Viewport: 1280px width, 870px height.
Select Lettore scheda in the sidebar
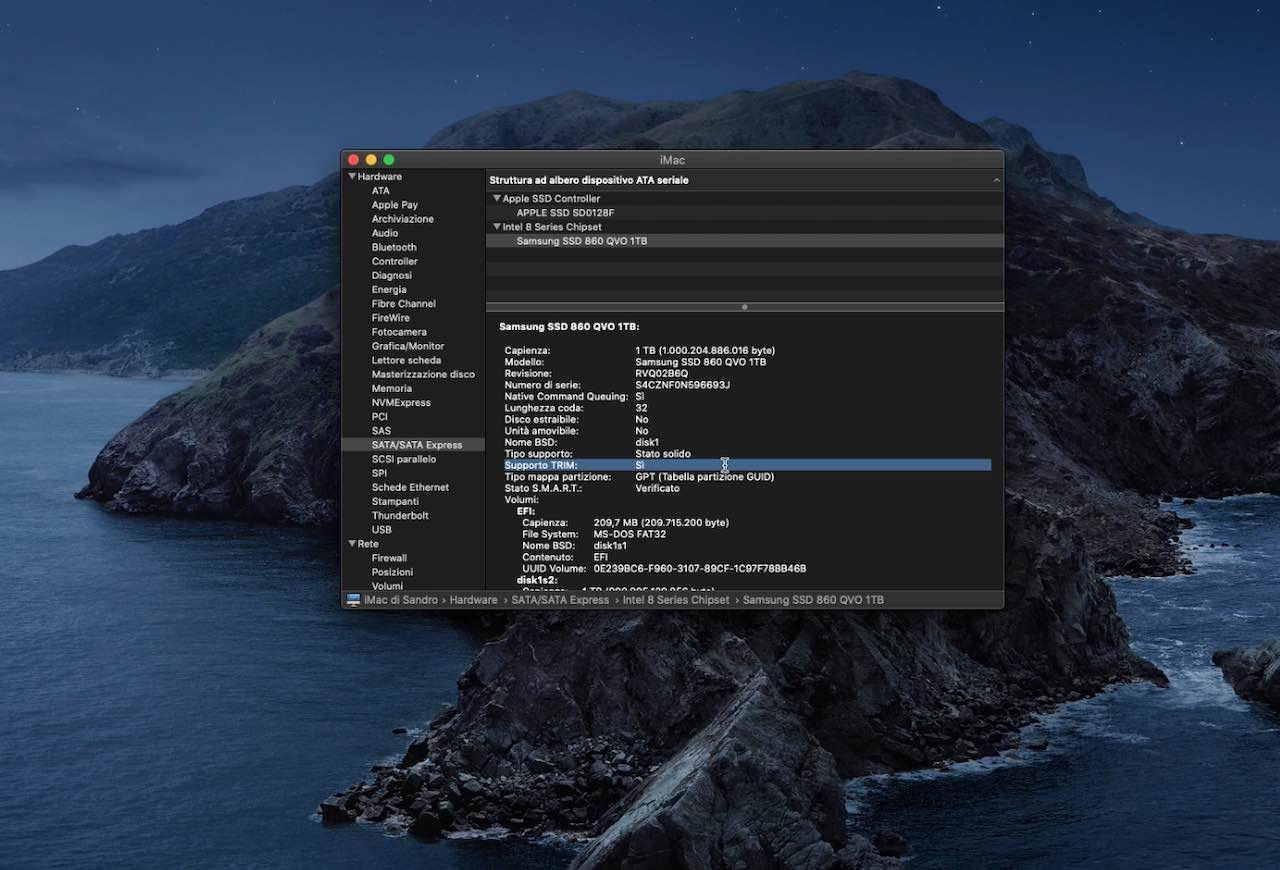406,360
